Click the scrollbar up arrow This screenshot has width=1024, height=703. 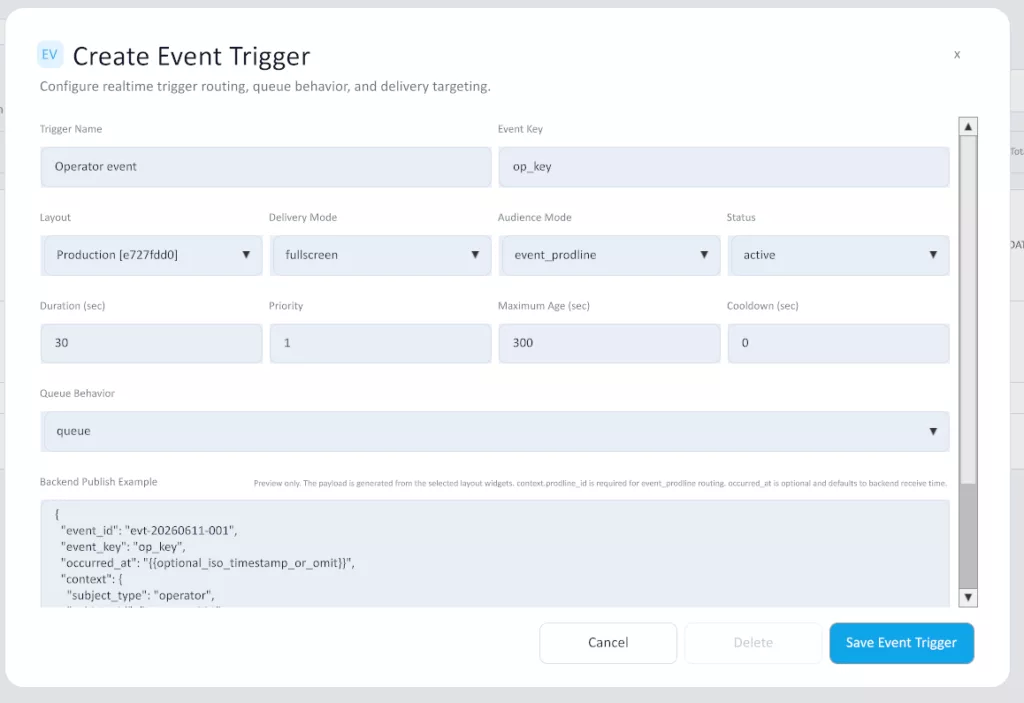click(968, 126)
